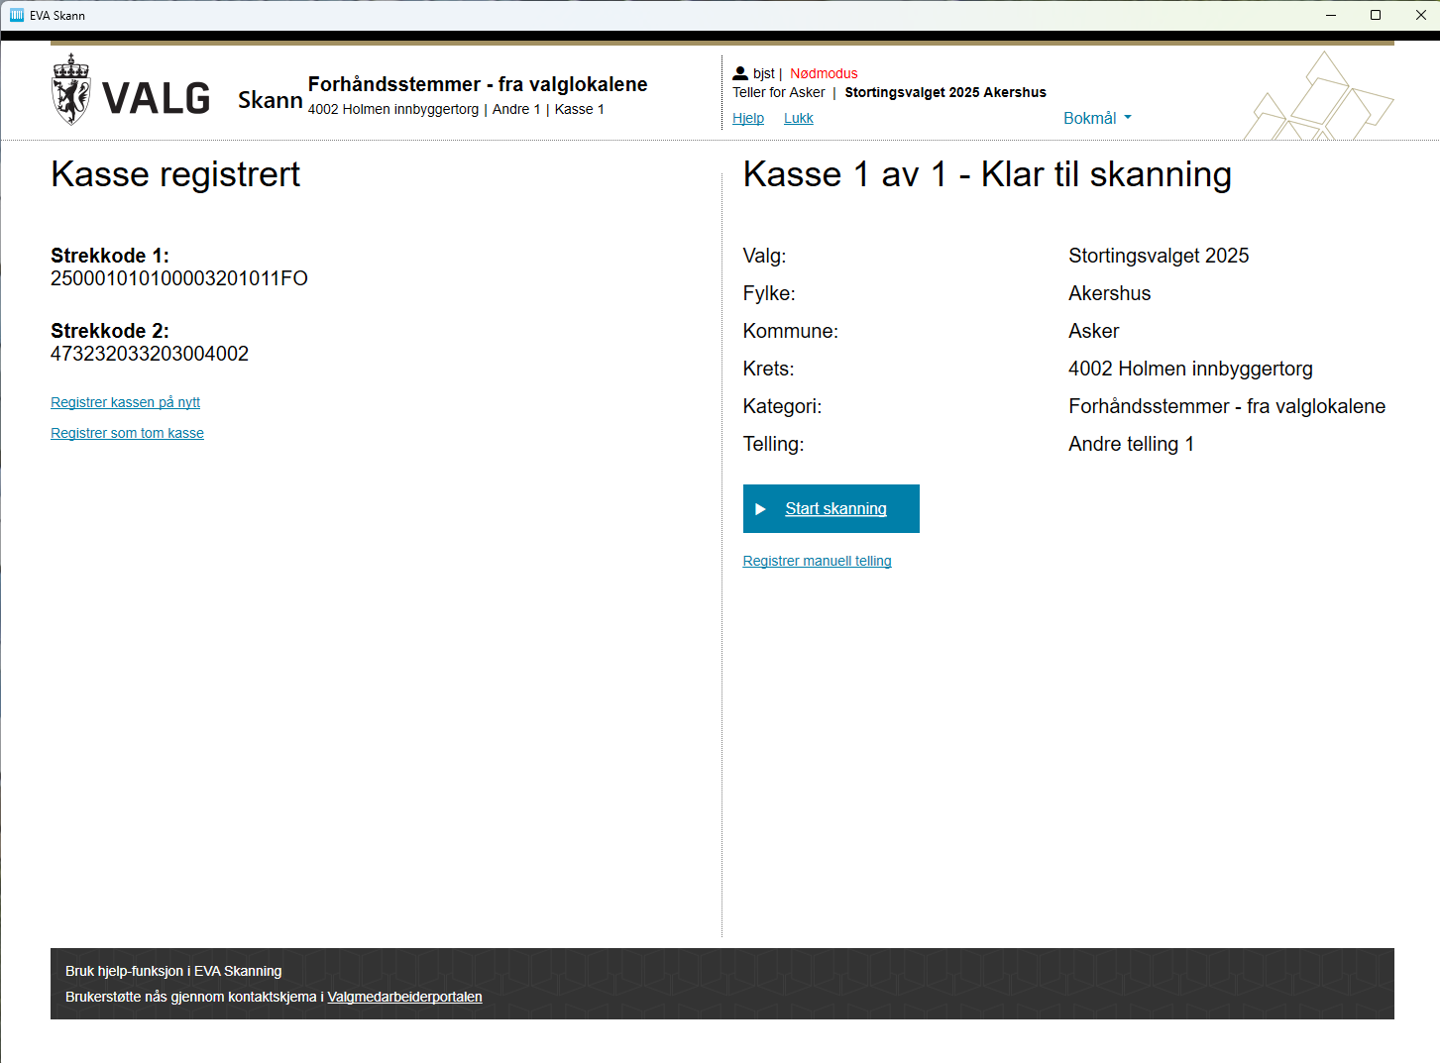Screen dimensions: 1440x1063
Task: Minimize the EVA Skann window
Action: pyautogui.click(x=1331, y=15)
